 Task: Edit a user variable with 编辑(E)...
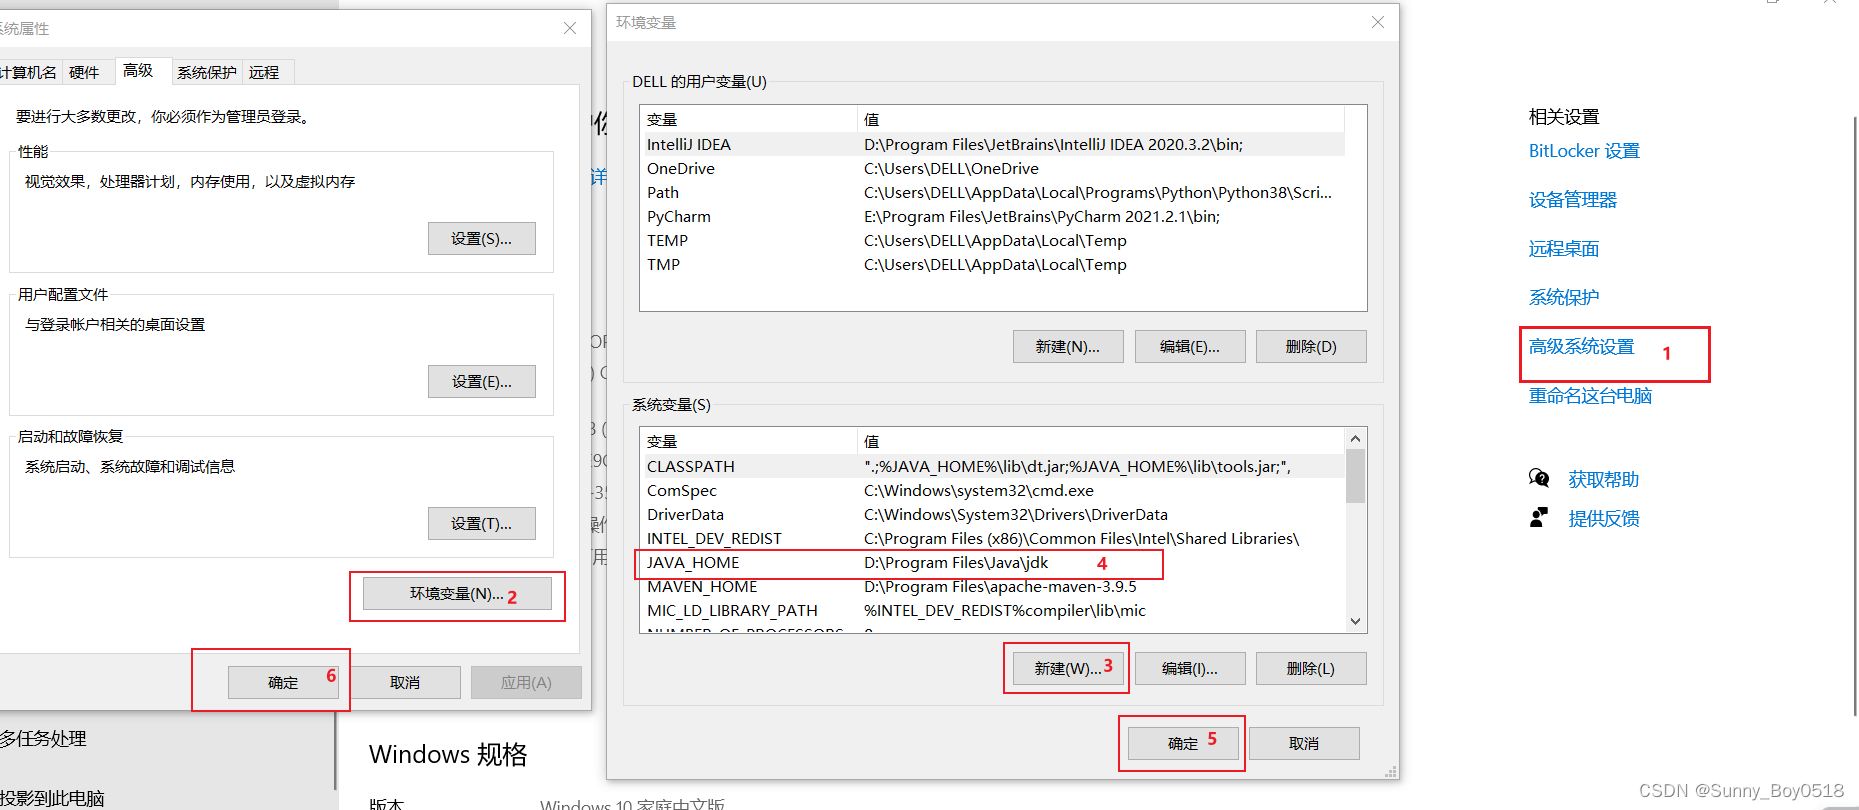coord(1190,346)
